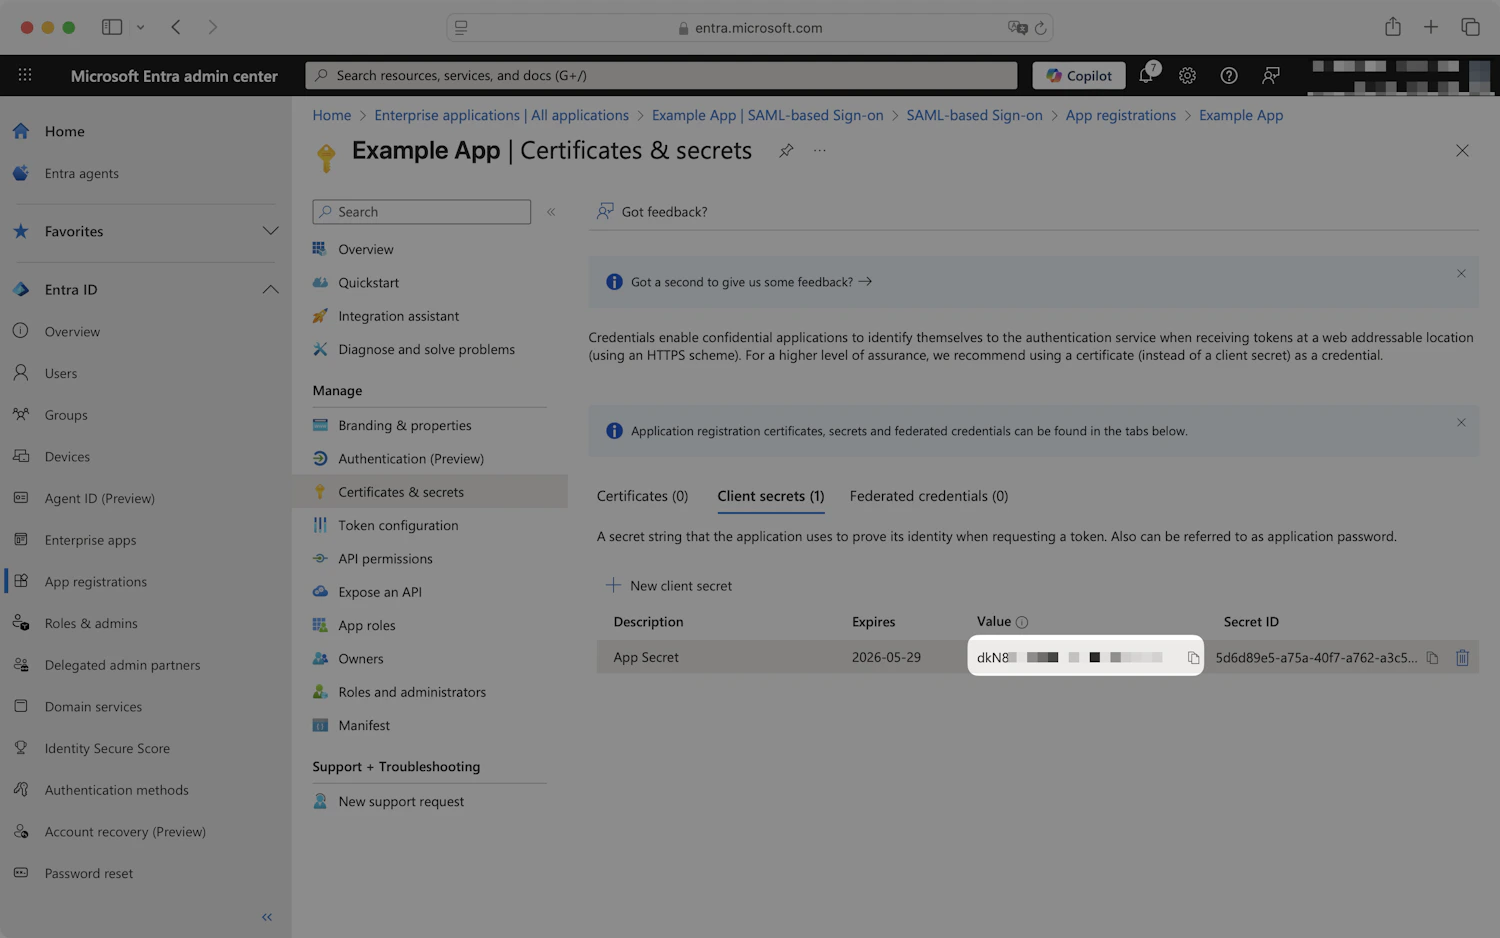Open the app launcher waffle icon
This screenshot has height=938, width=1500.
pos(25,75)
